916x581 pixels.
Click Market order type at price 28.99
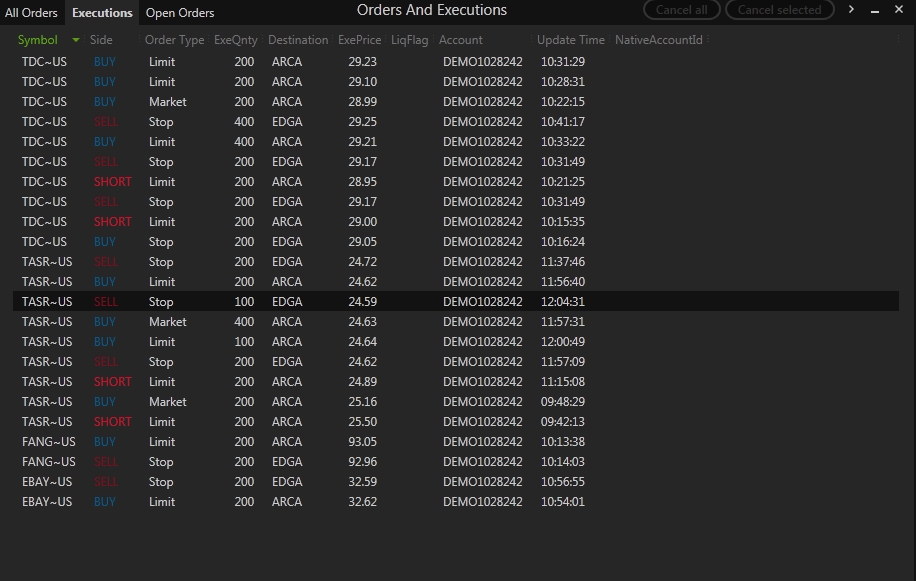click(x=167, y=102)
